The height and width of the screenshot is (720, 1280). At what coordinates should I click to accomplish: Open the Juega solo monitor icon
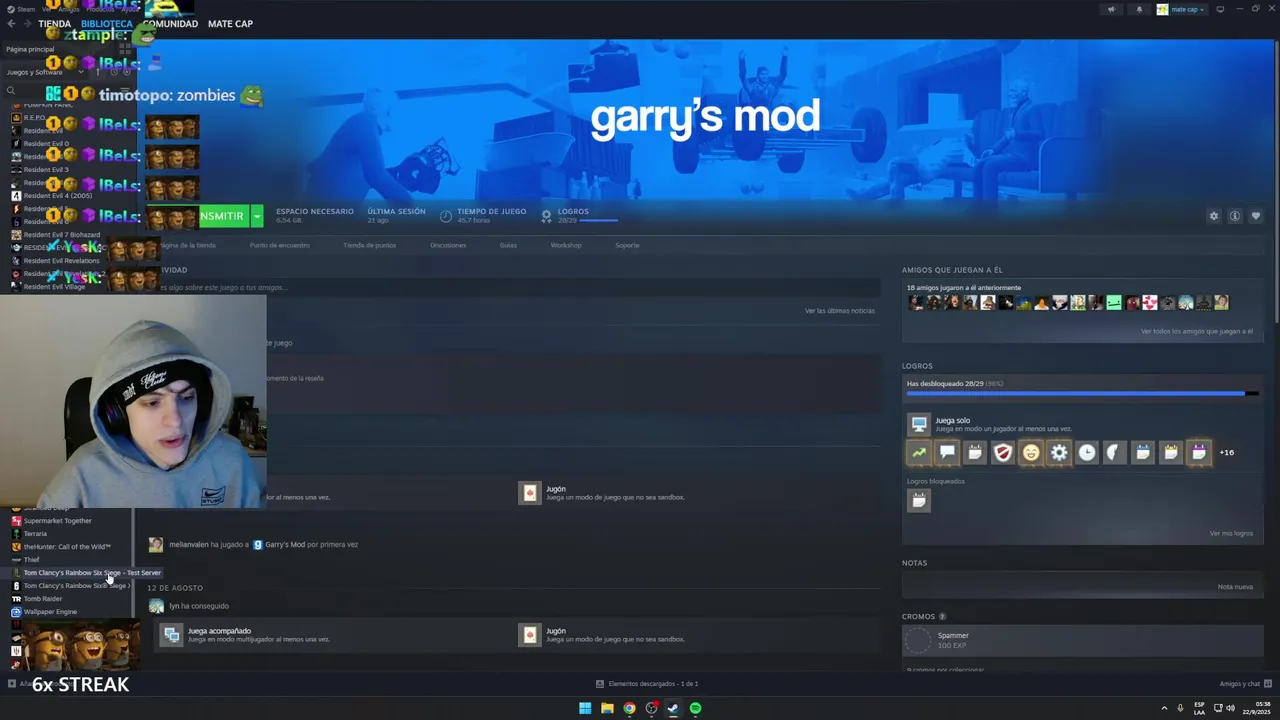pyautogui.click(x=919, y=424)
